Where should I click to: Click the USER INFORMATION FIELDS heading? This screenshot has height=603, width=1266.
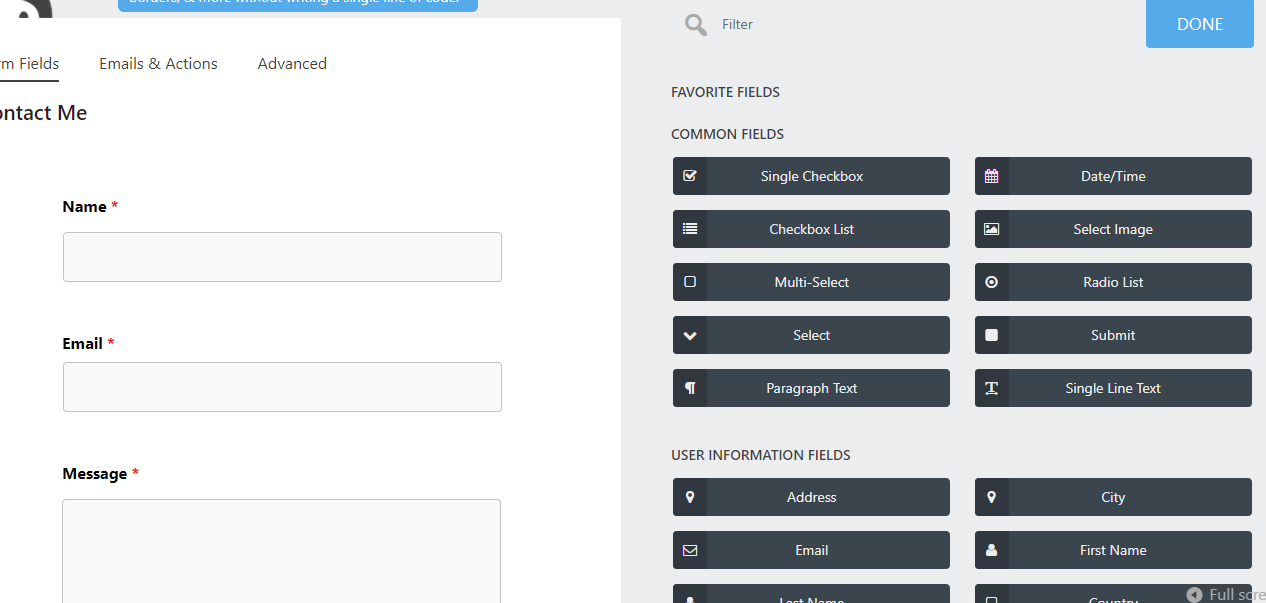760,455
